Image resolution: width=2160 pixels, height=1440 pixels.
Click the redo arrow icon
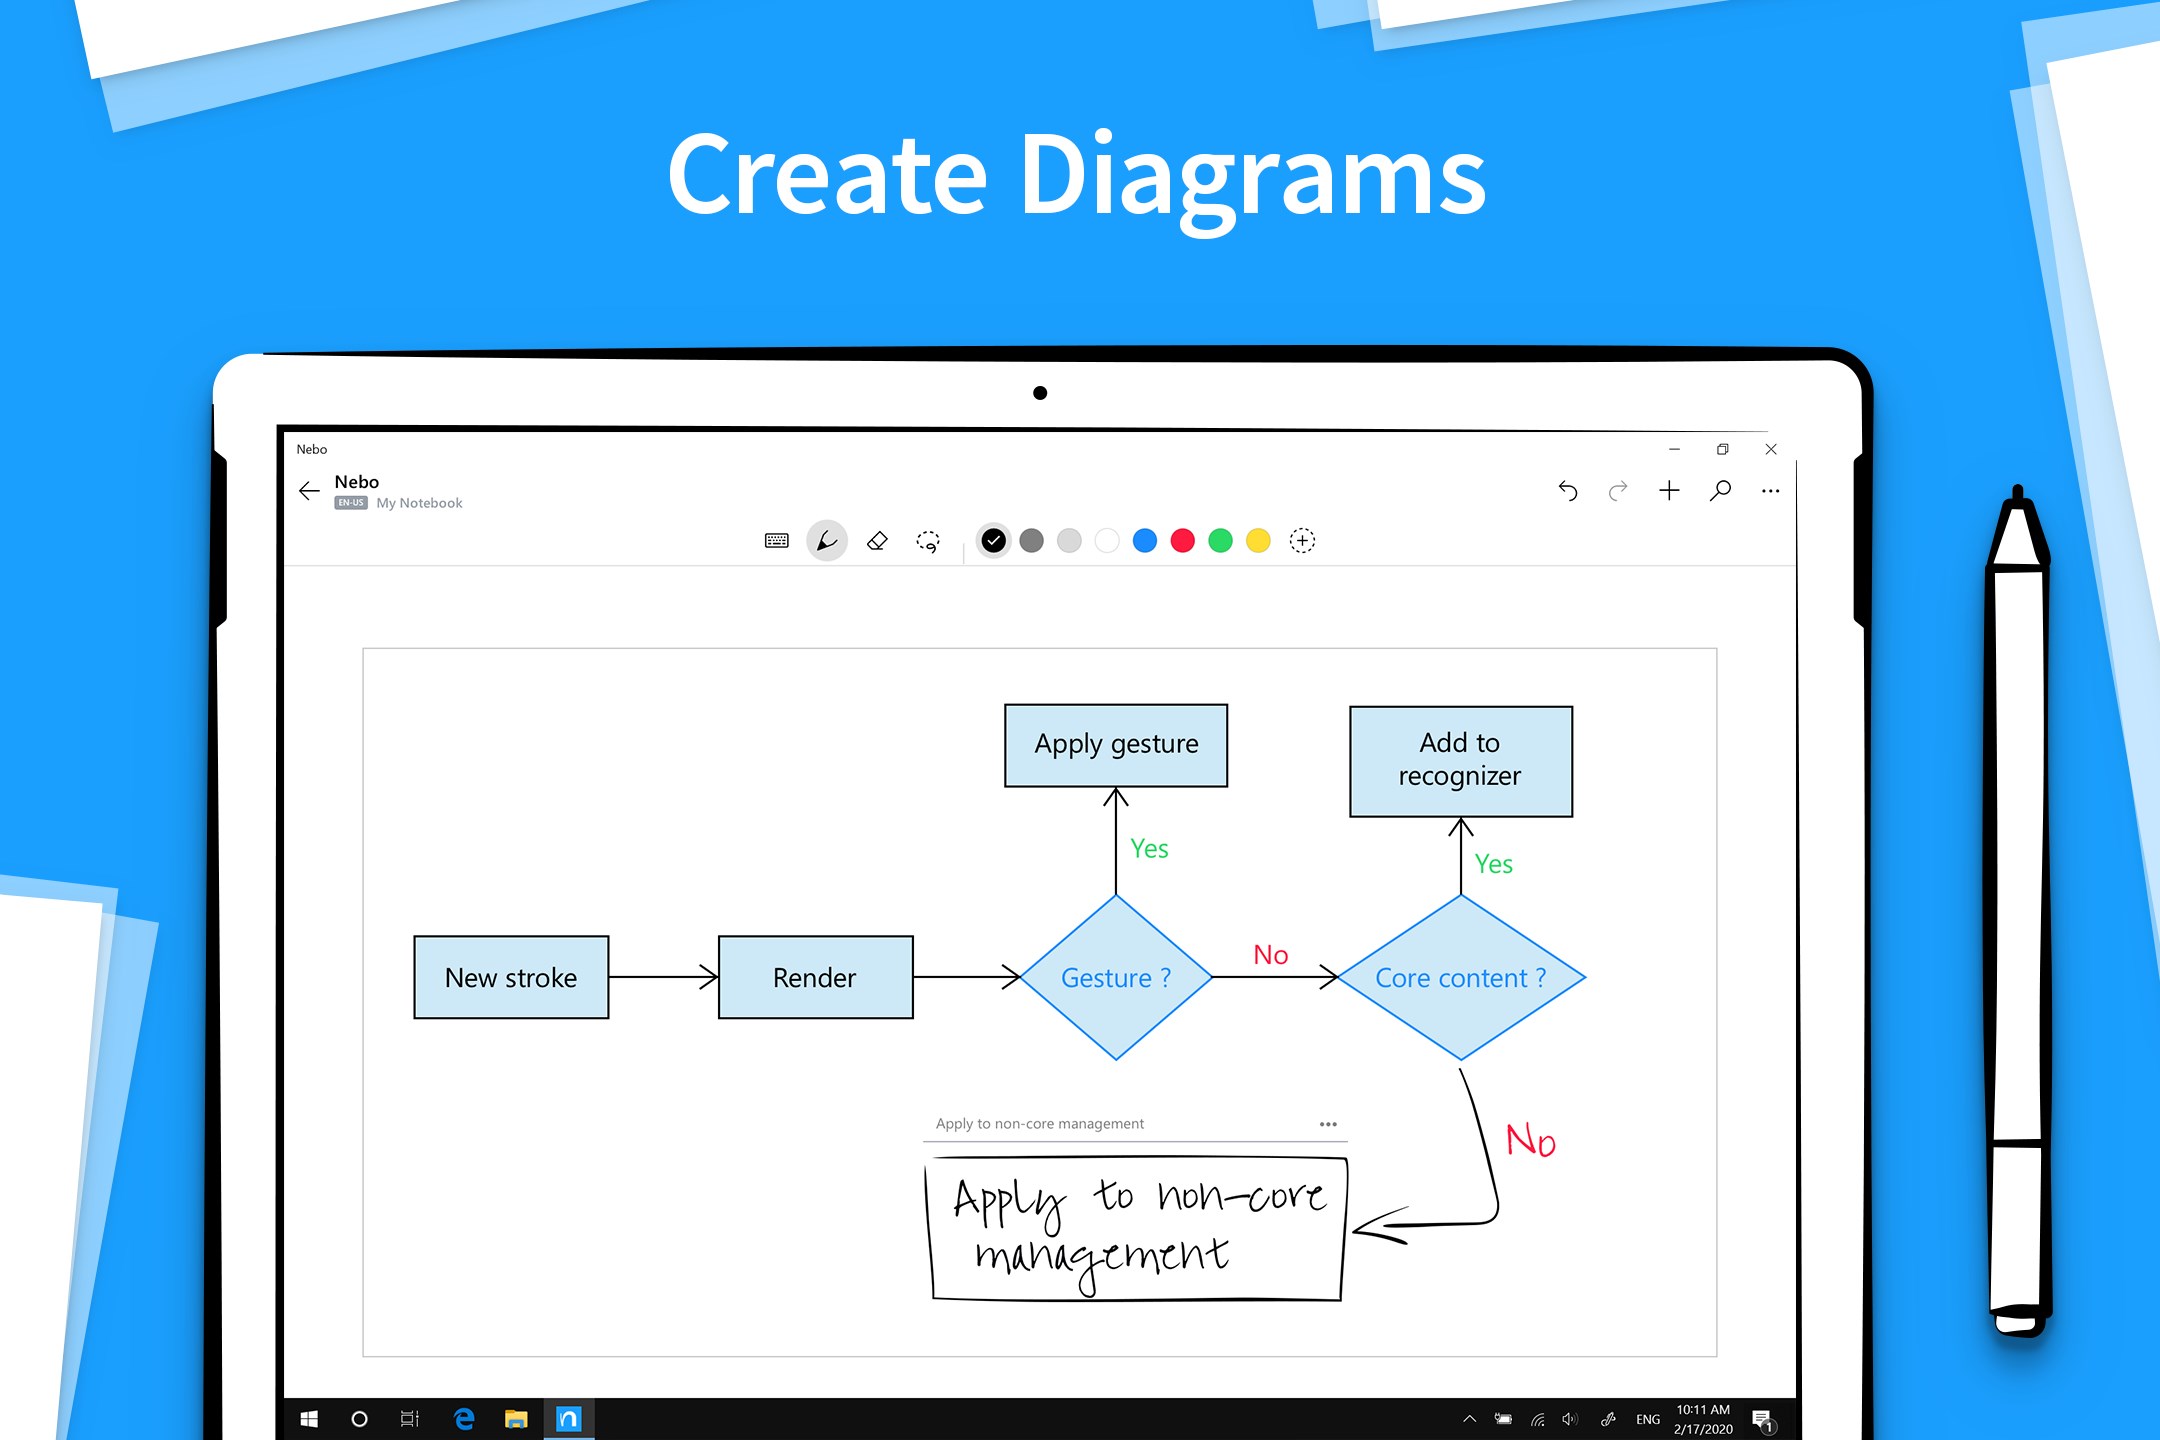coord(1618,490)
